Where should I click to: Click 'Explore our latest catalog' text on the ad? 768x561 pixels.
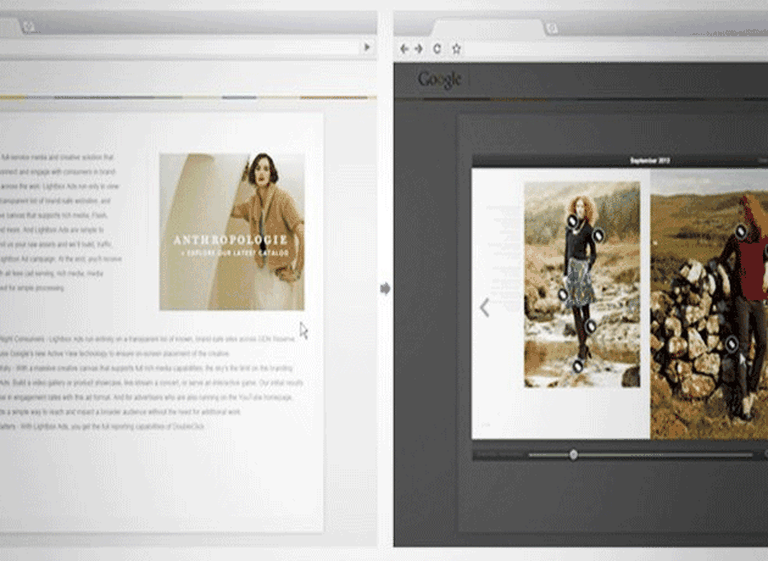(x=235, y=253)
